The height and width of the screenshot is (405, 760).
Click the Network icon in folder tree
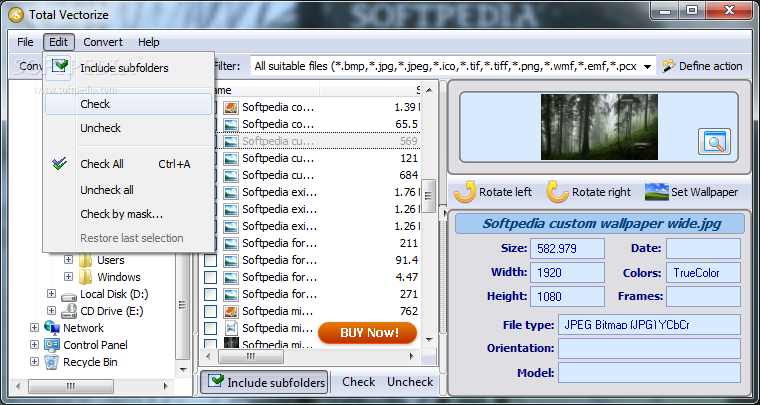coord(52,328)
